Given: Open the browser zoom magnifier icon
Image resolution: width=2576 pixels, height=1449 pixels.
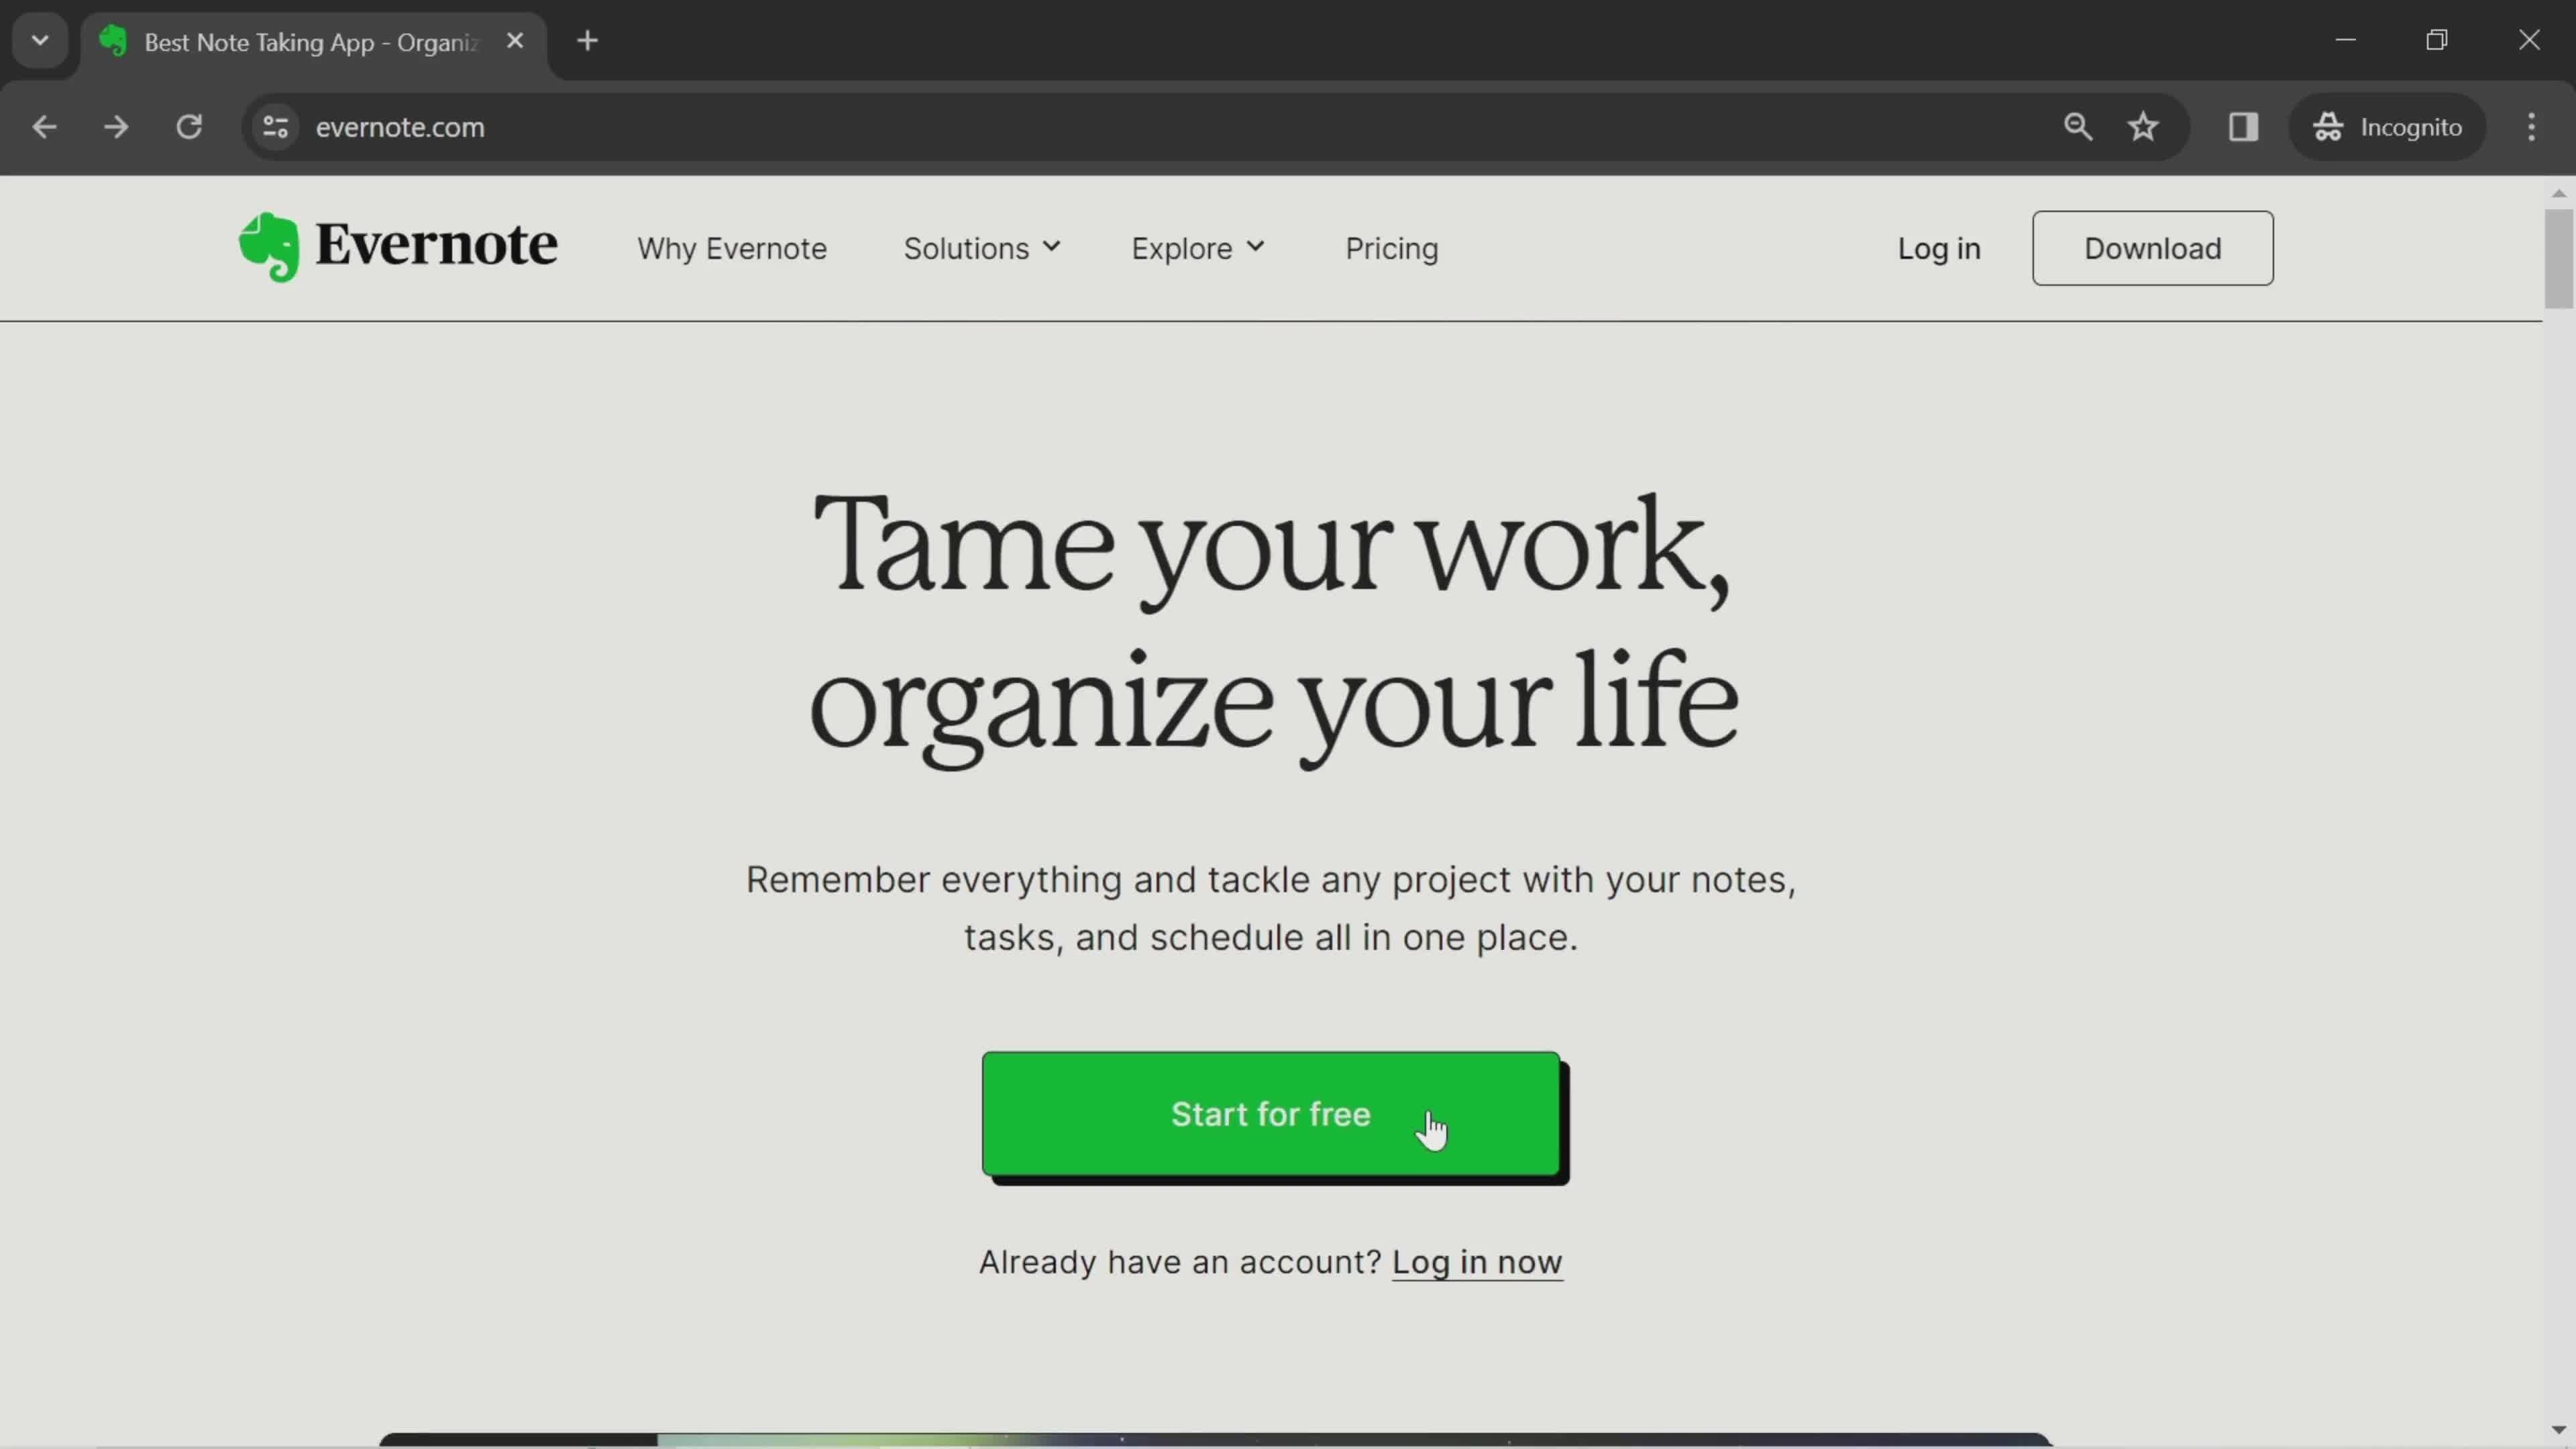Looking at the screenshot, I should [x=2078, y=127].
